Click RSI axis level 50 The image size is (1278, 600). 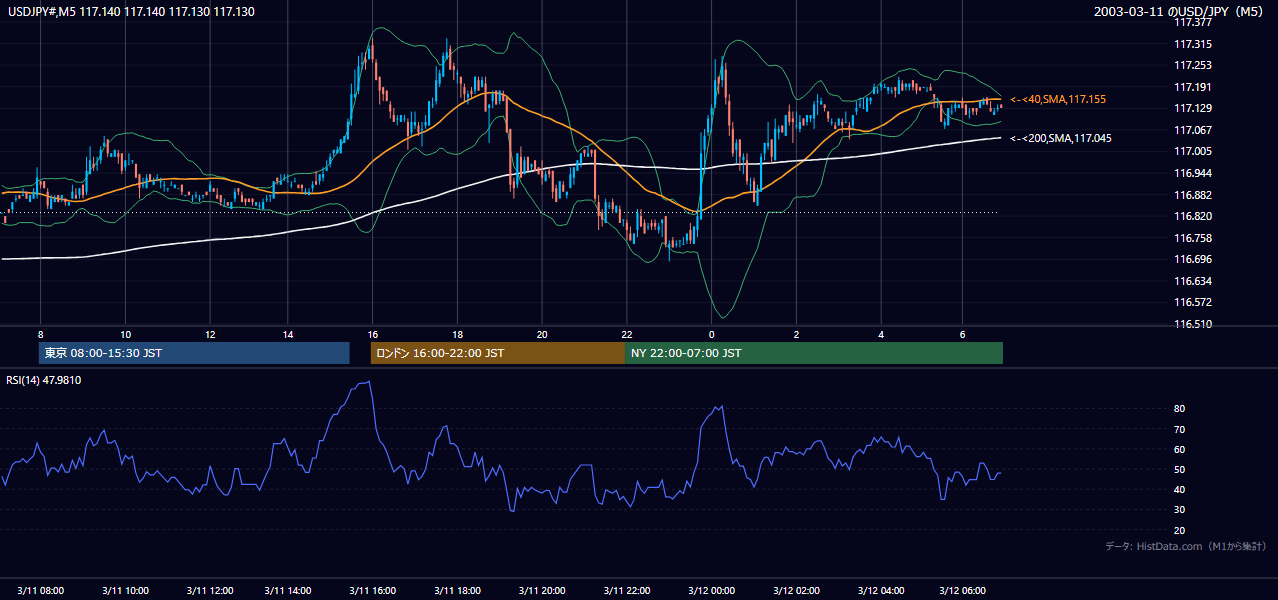coord(1180,469)
